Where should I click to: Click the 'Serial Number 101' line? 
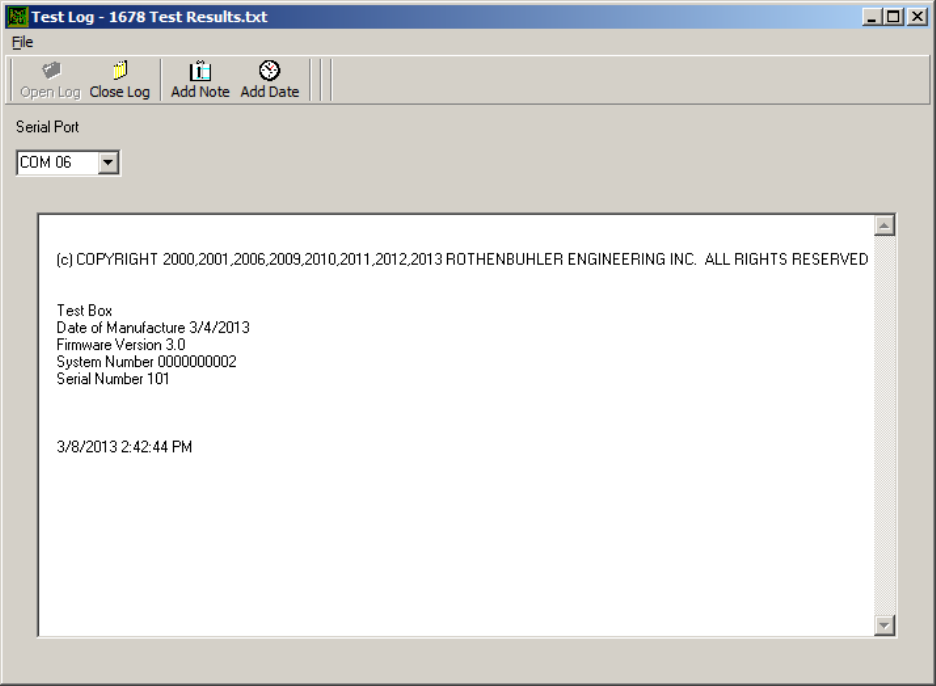[x=113, y=379]
